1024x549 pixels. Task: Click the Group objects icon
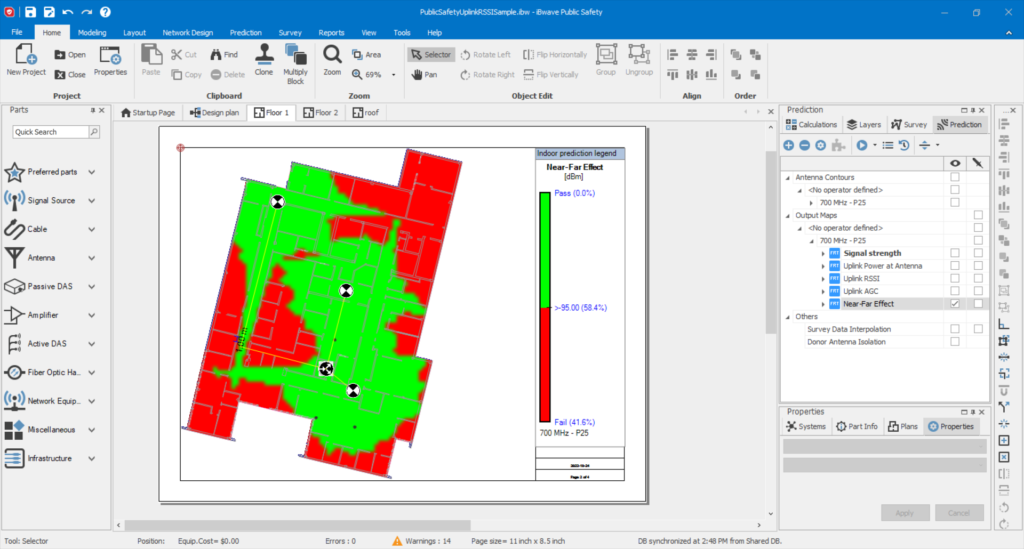[x=606, y=55]
